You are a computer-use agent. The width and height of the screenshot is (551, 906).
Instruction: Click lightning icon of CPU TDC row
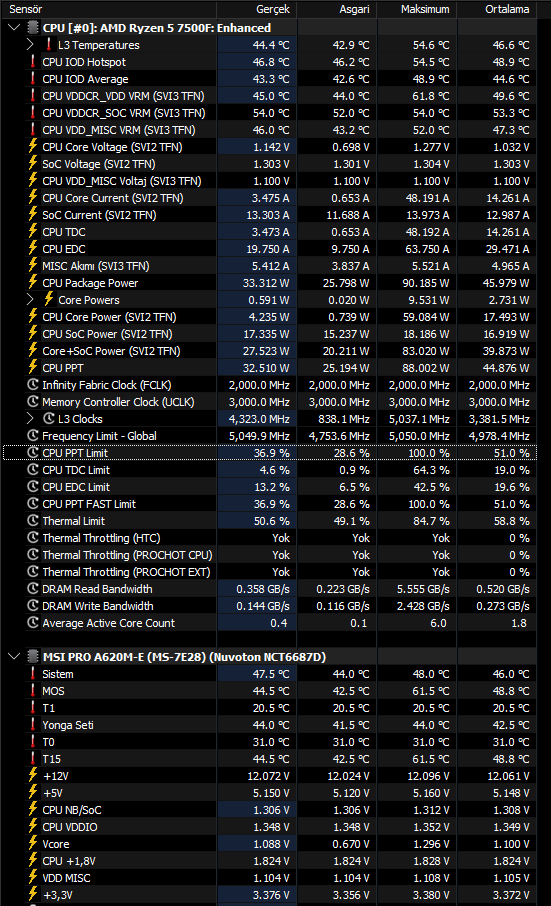point(33,231)
